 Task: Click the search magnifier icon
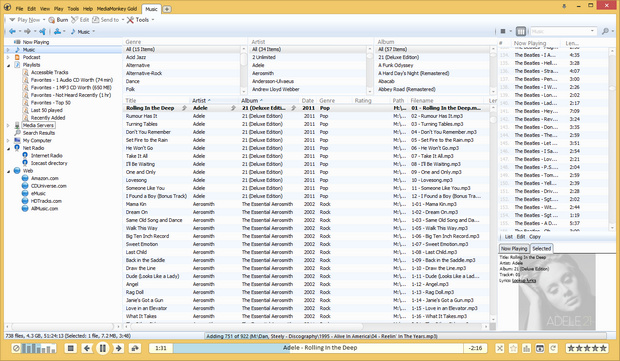[605, 31]
